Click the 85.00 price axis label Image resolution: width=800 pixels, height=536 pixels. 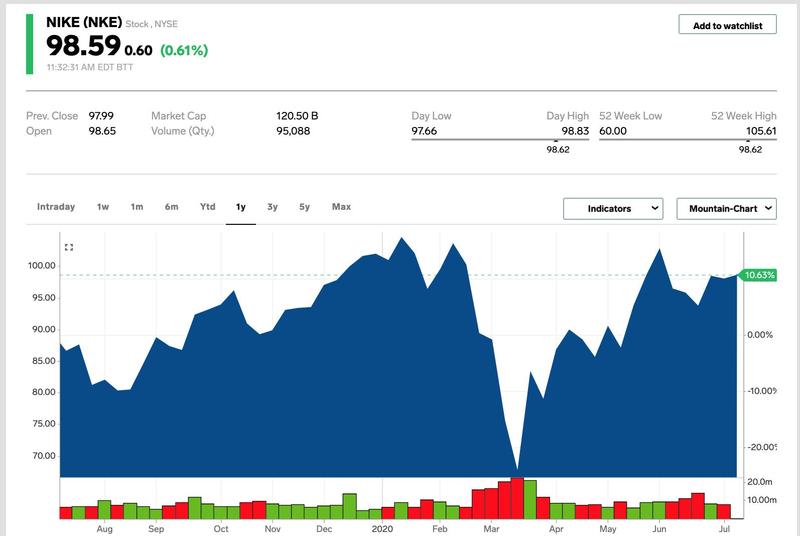[x=44, y=361]
